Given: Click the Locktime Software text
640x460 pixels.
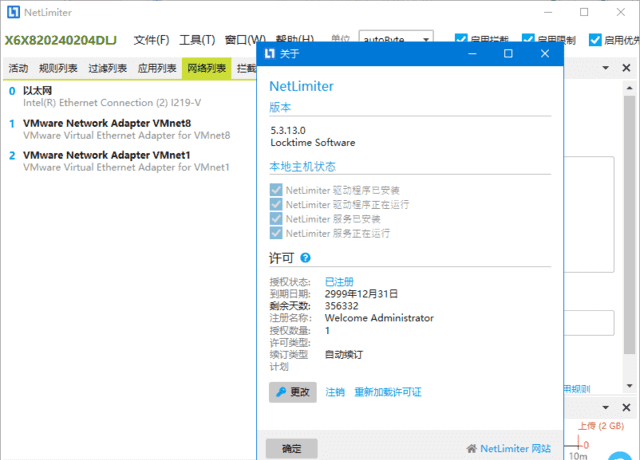Looking at the screenshot, I should [x=313, y=142].
